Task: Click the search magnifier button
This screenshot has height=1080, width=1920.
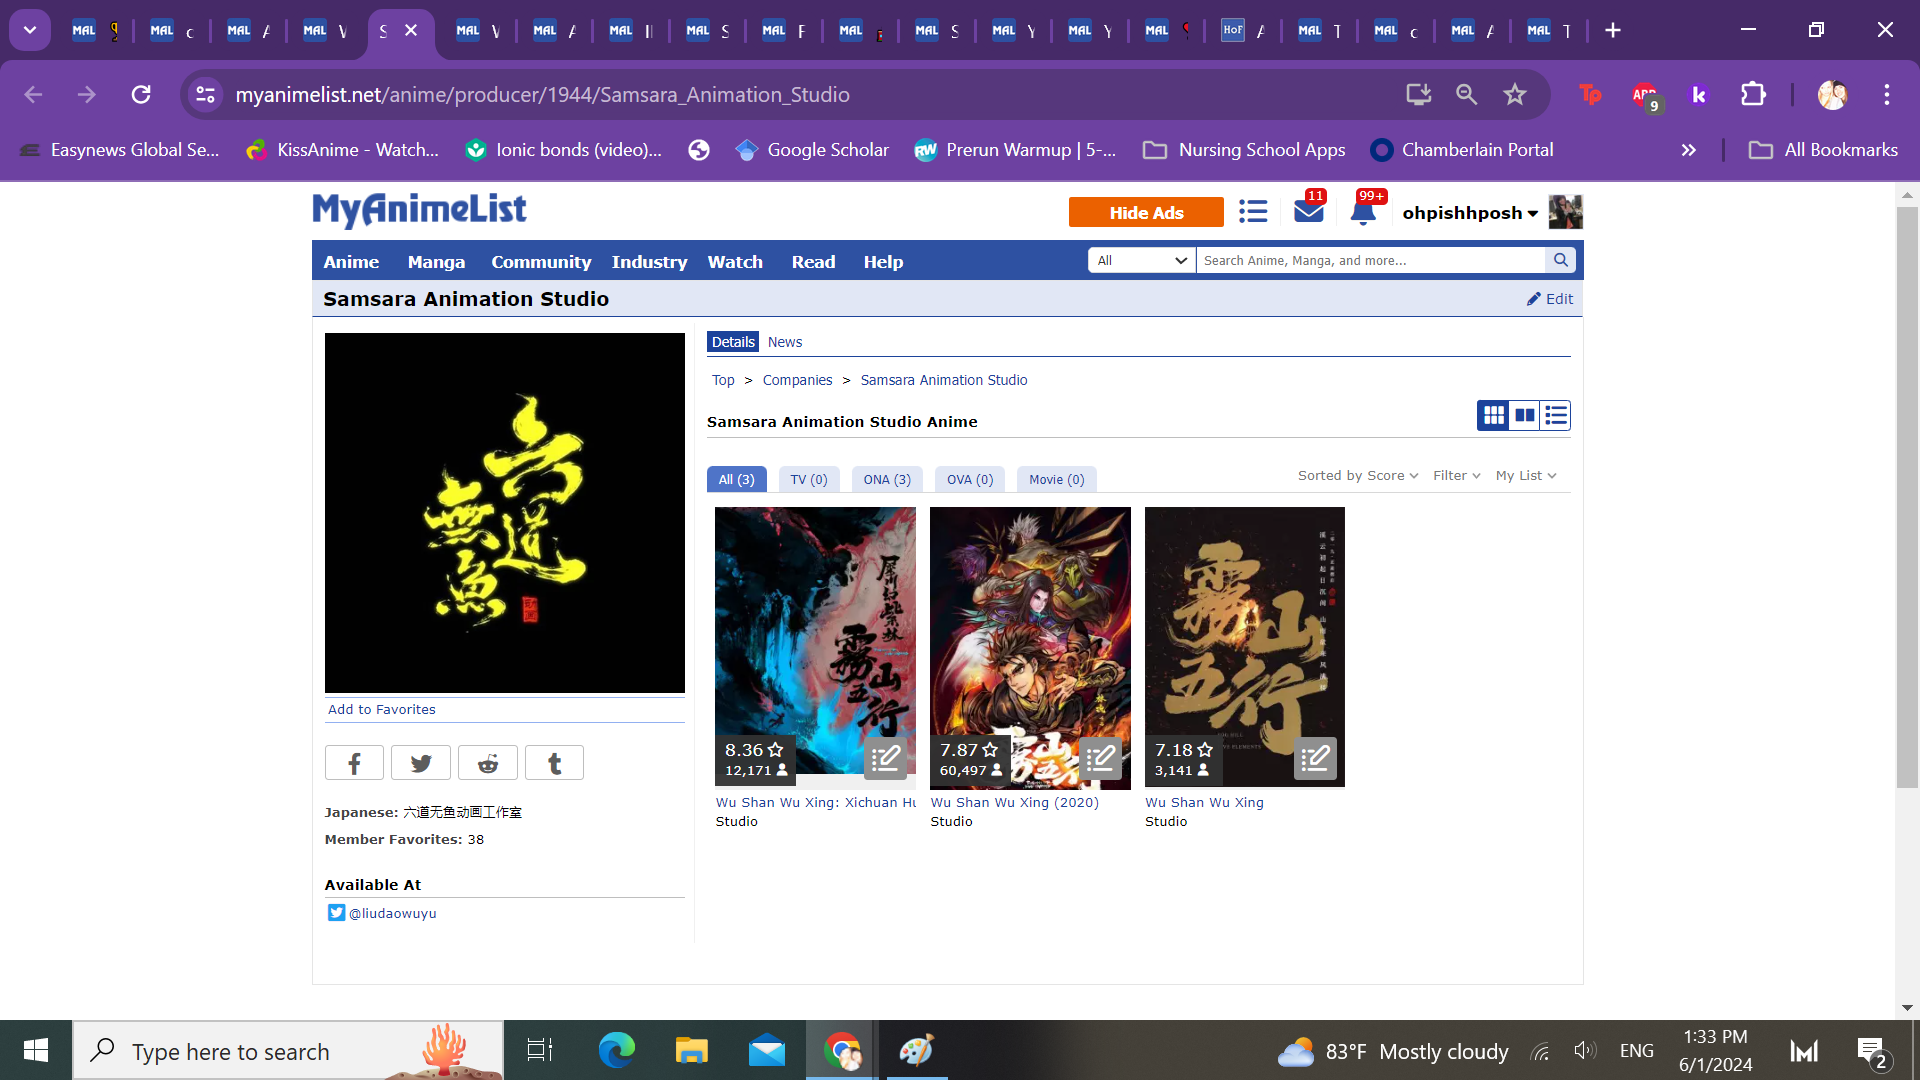Action: point(1560,260)
